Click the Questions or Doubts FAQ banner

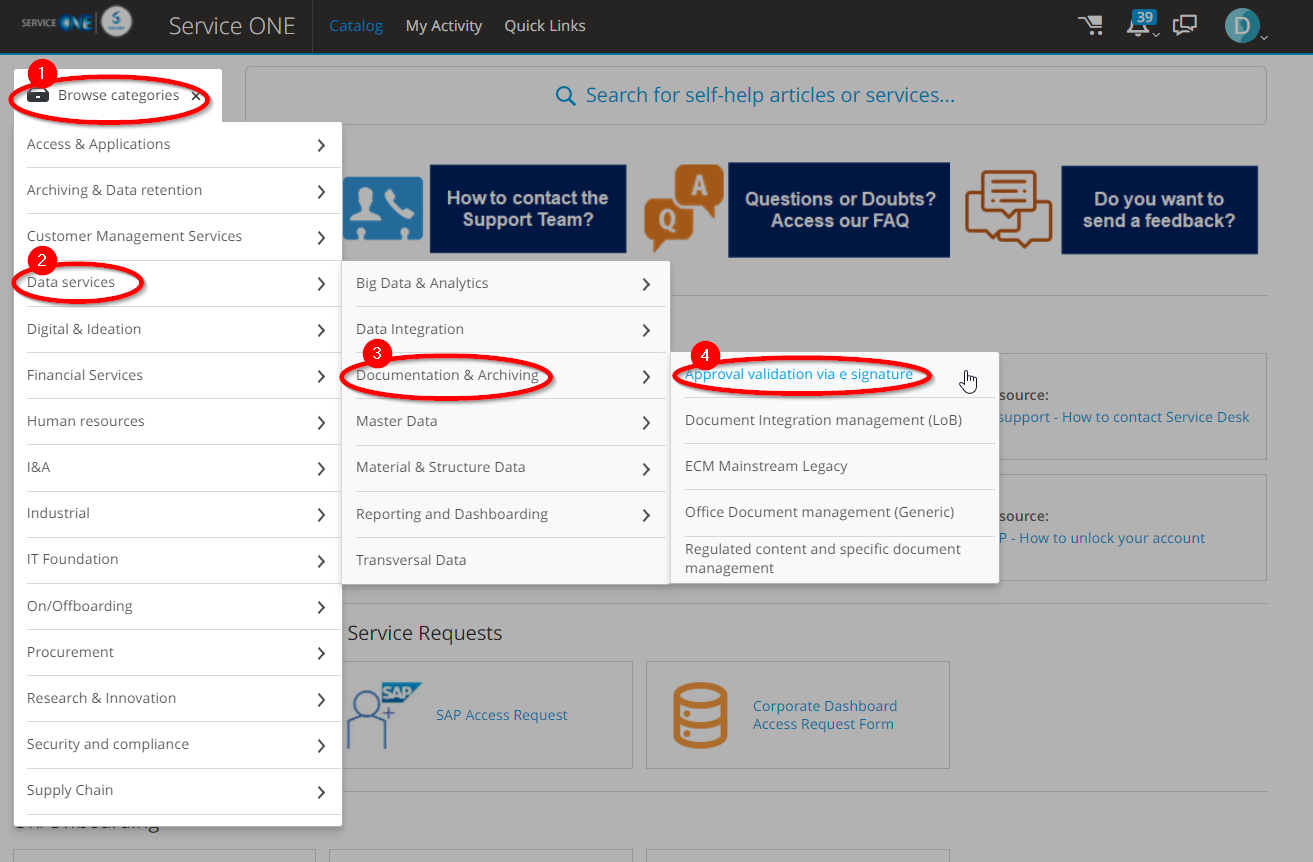839,210
